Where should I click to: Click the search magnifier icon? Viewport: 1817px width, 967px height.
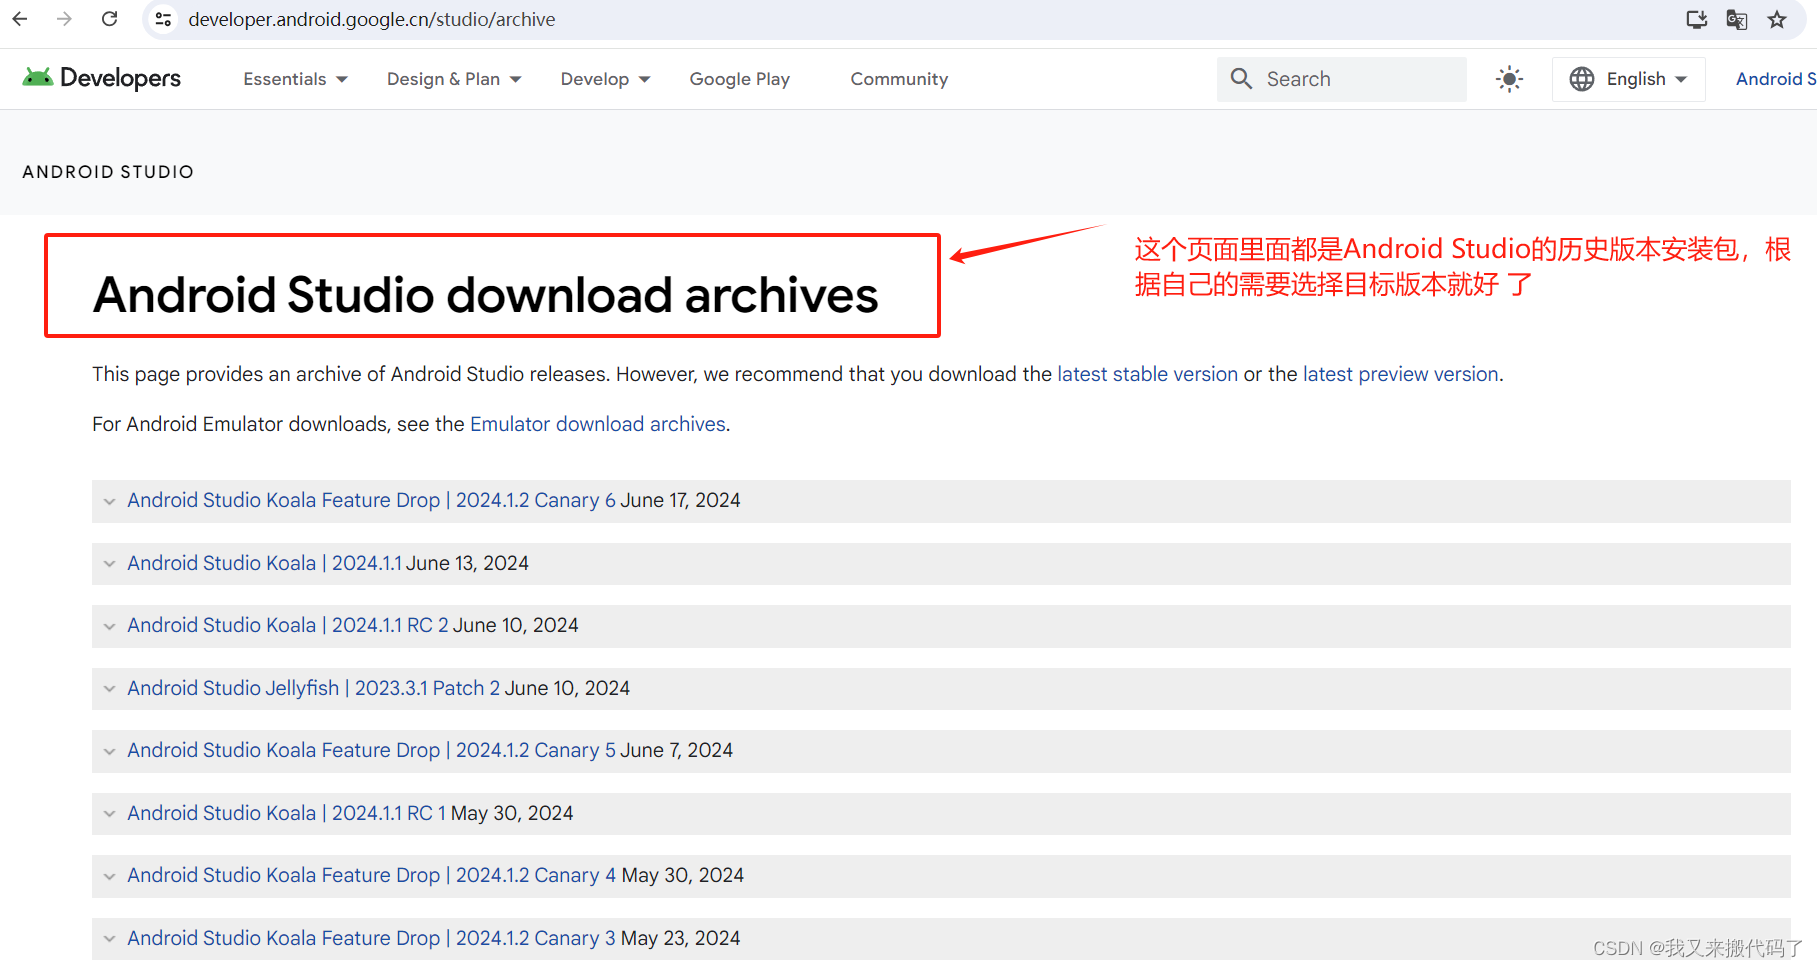(1241, 78)
